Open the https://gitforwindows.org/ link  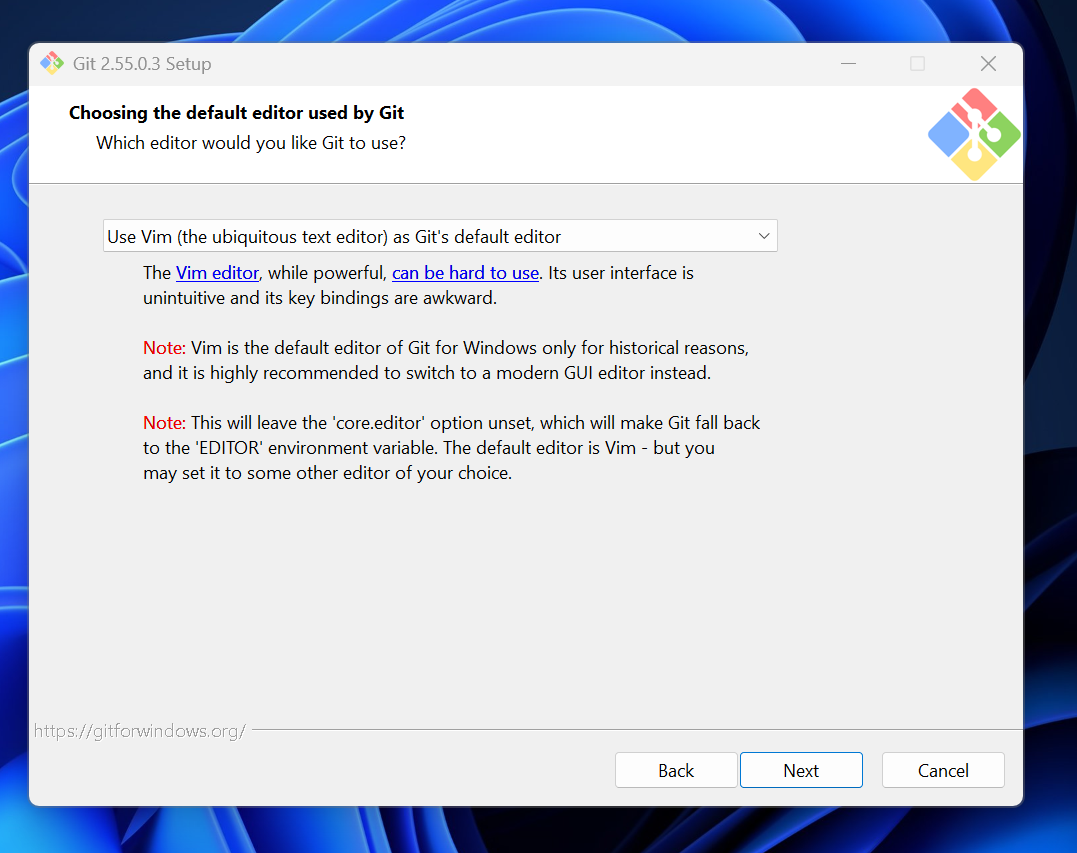139,731
